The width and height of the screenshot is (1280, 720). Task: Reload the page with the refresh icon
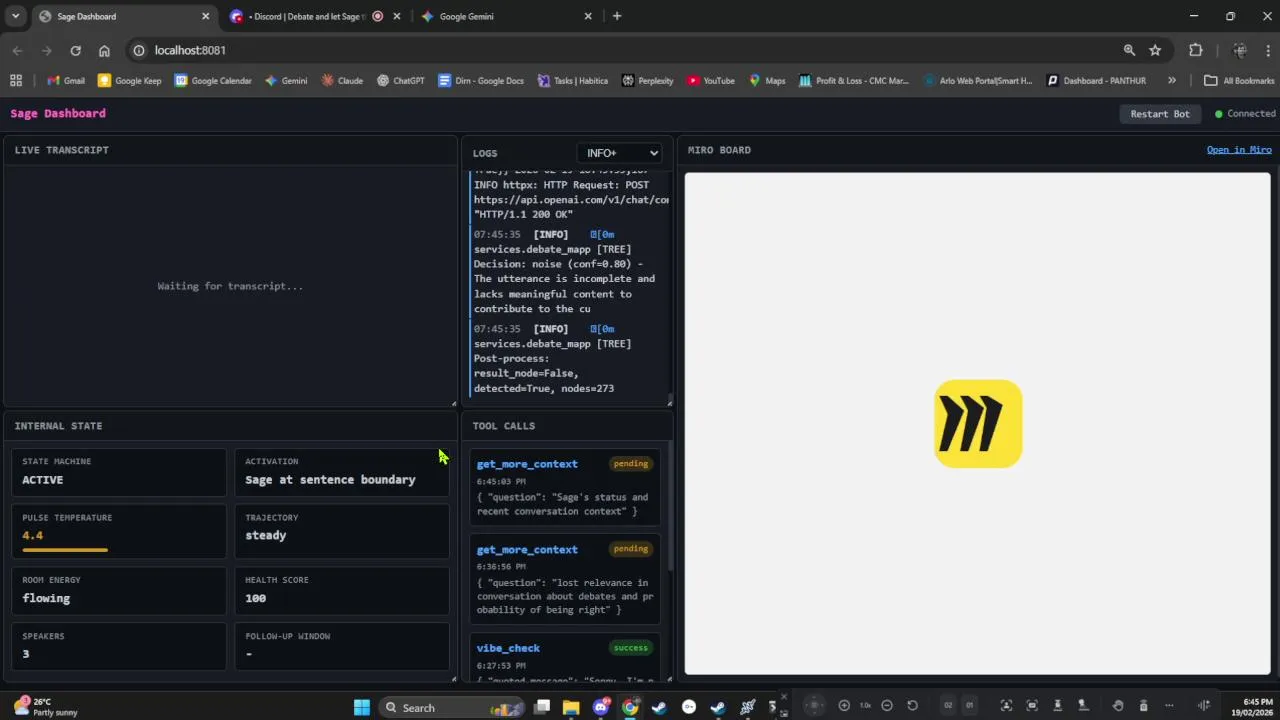coord(75,50)
